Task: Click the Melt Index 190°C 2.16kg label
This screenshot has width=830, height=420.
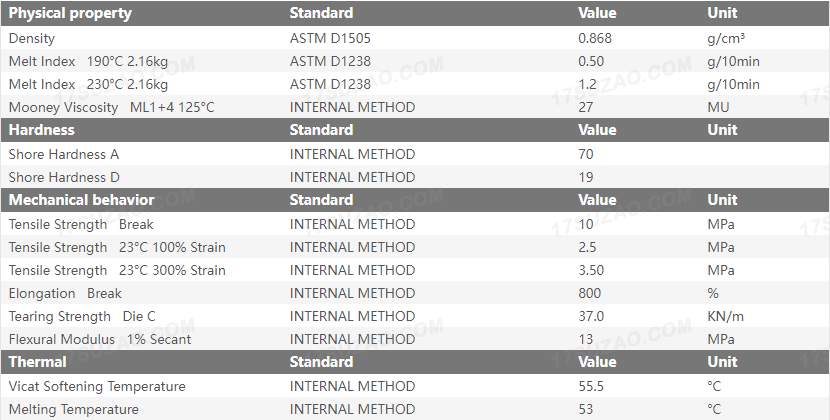Action: click(88, 61)
